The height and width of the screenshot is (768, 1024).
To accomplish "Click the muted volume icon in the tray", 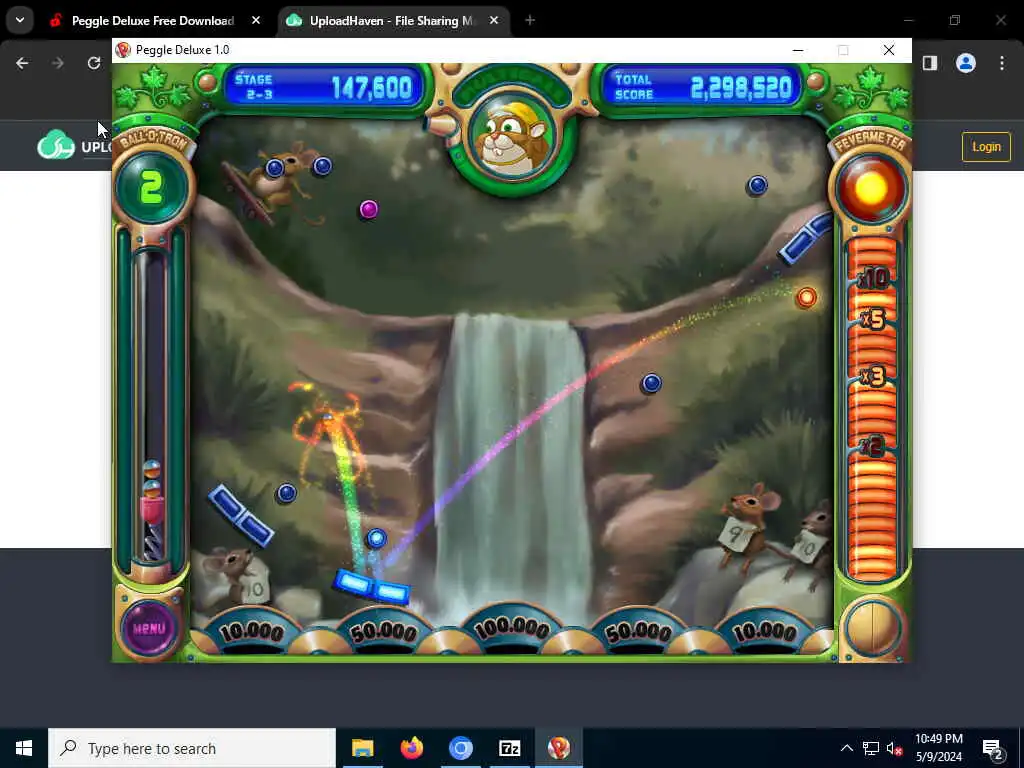I will click(895, 748).
